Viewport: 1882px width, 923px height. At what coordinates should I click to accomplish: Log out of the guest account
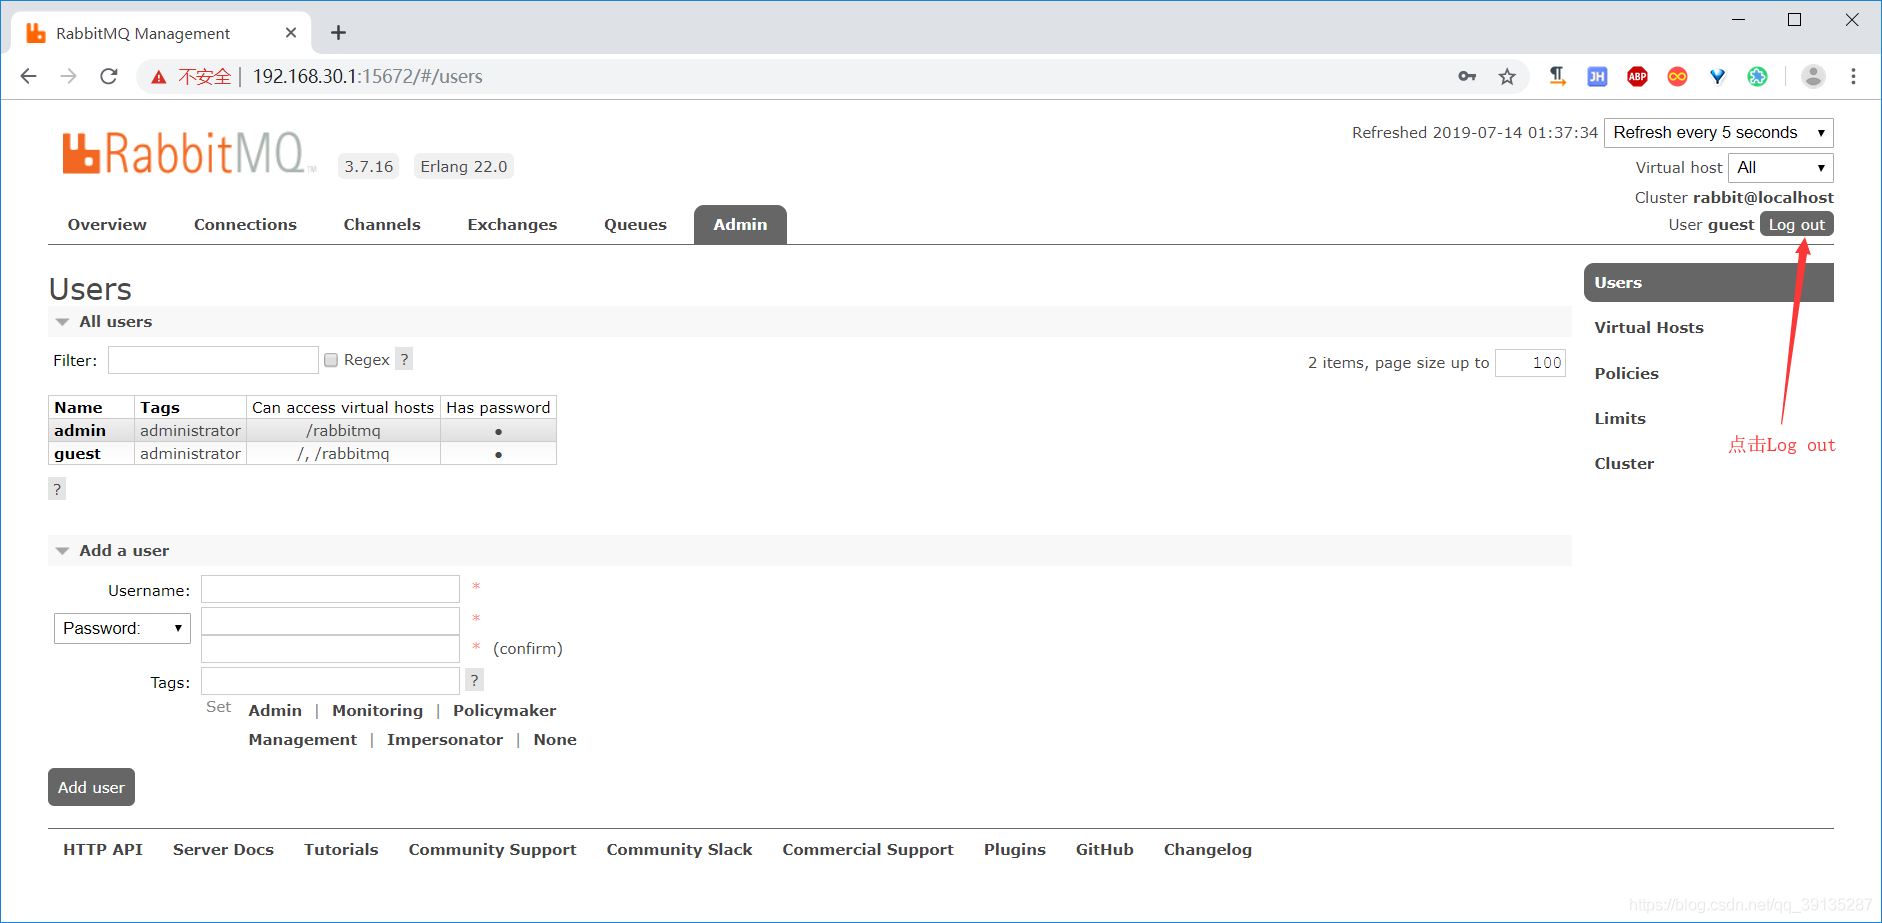1797,225
